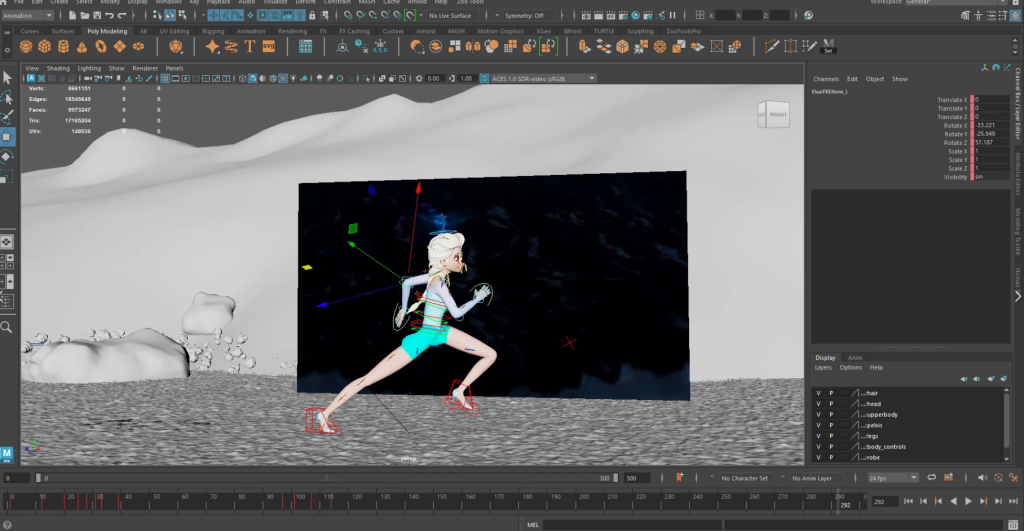Open the Renderer viewport menu
Screen dimensions: 1024x531
pos(145,68)
